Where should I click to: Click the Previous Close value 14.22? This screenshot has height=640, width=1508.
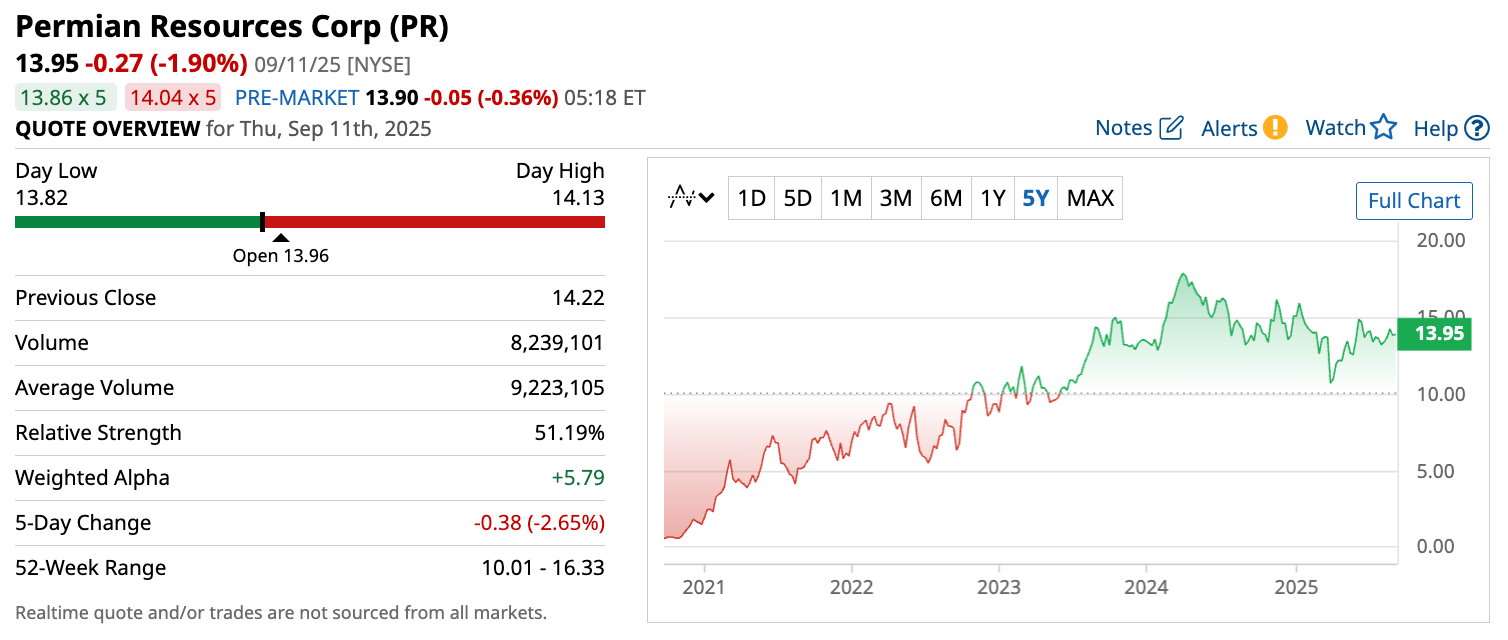point(578,298)
